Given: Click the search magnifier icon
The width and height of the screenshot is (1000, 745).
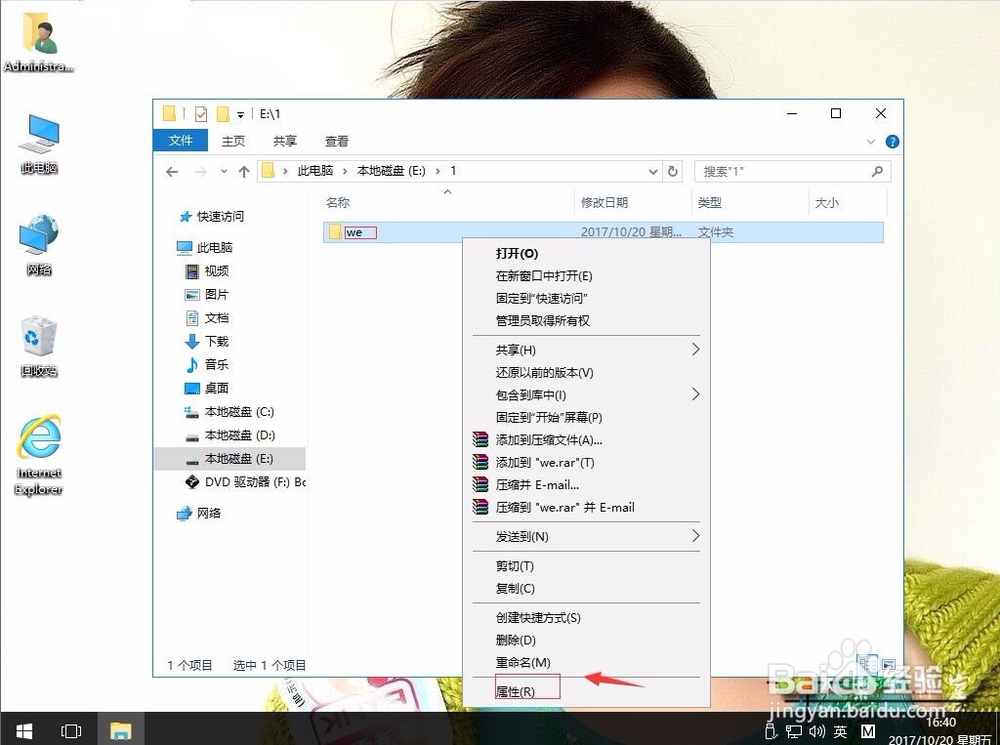Looking at the screenshot, I should tap(877, 171).
